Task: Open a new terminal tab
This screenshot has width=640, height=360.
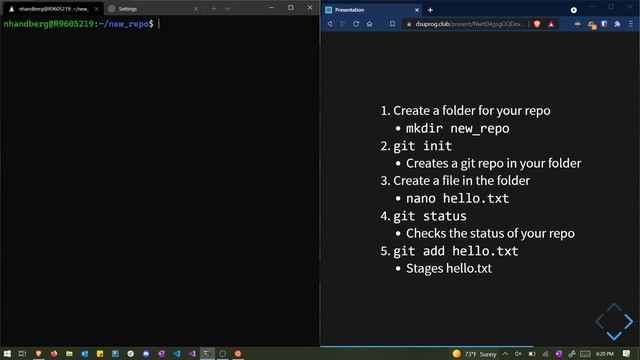Action: click(213, 9)
